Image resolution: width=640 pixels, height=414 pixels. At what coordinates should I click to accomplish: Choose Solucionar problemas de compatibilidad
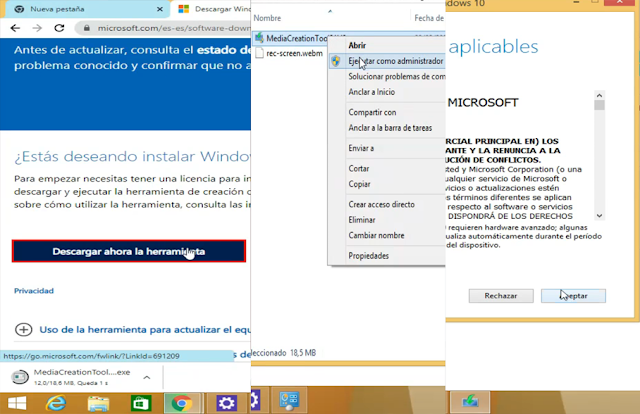[x=387, y=76]
